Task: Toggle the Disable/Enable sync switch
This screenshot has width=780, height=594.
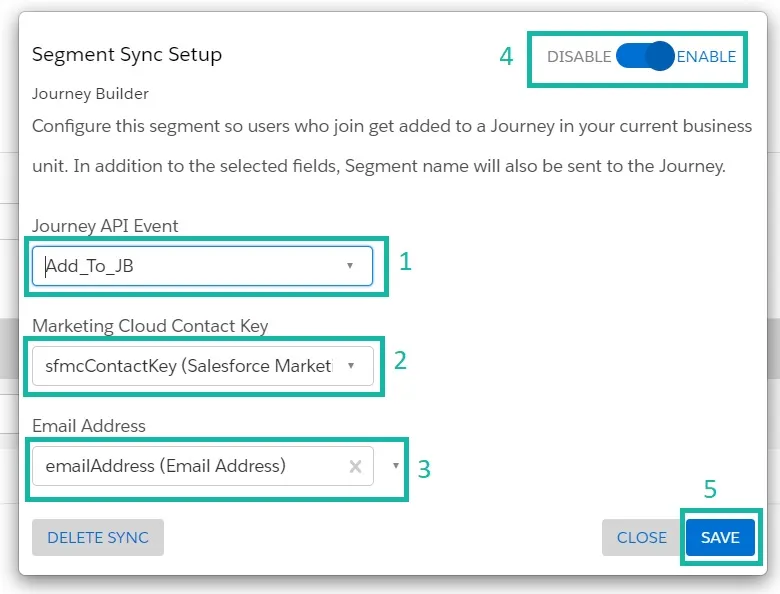Action: 645,57
